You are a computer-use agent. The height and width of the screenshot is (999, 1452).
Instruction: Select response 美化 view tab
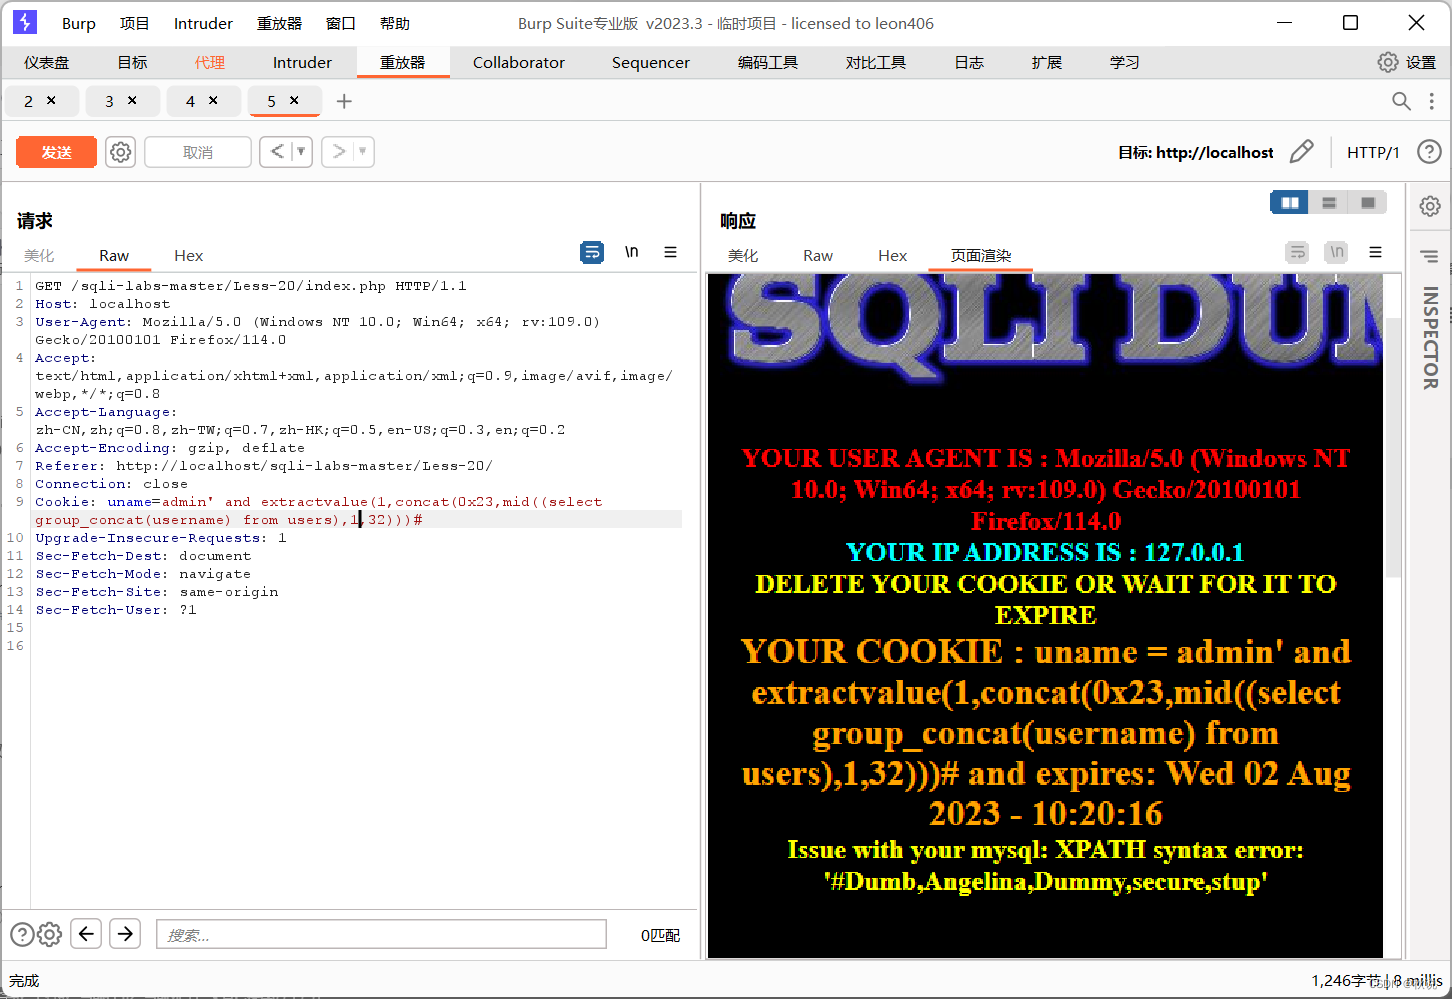click(743, 256)
